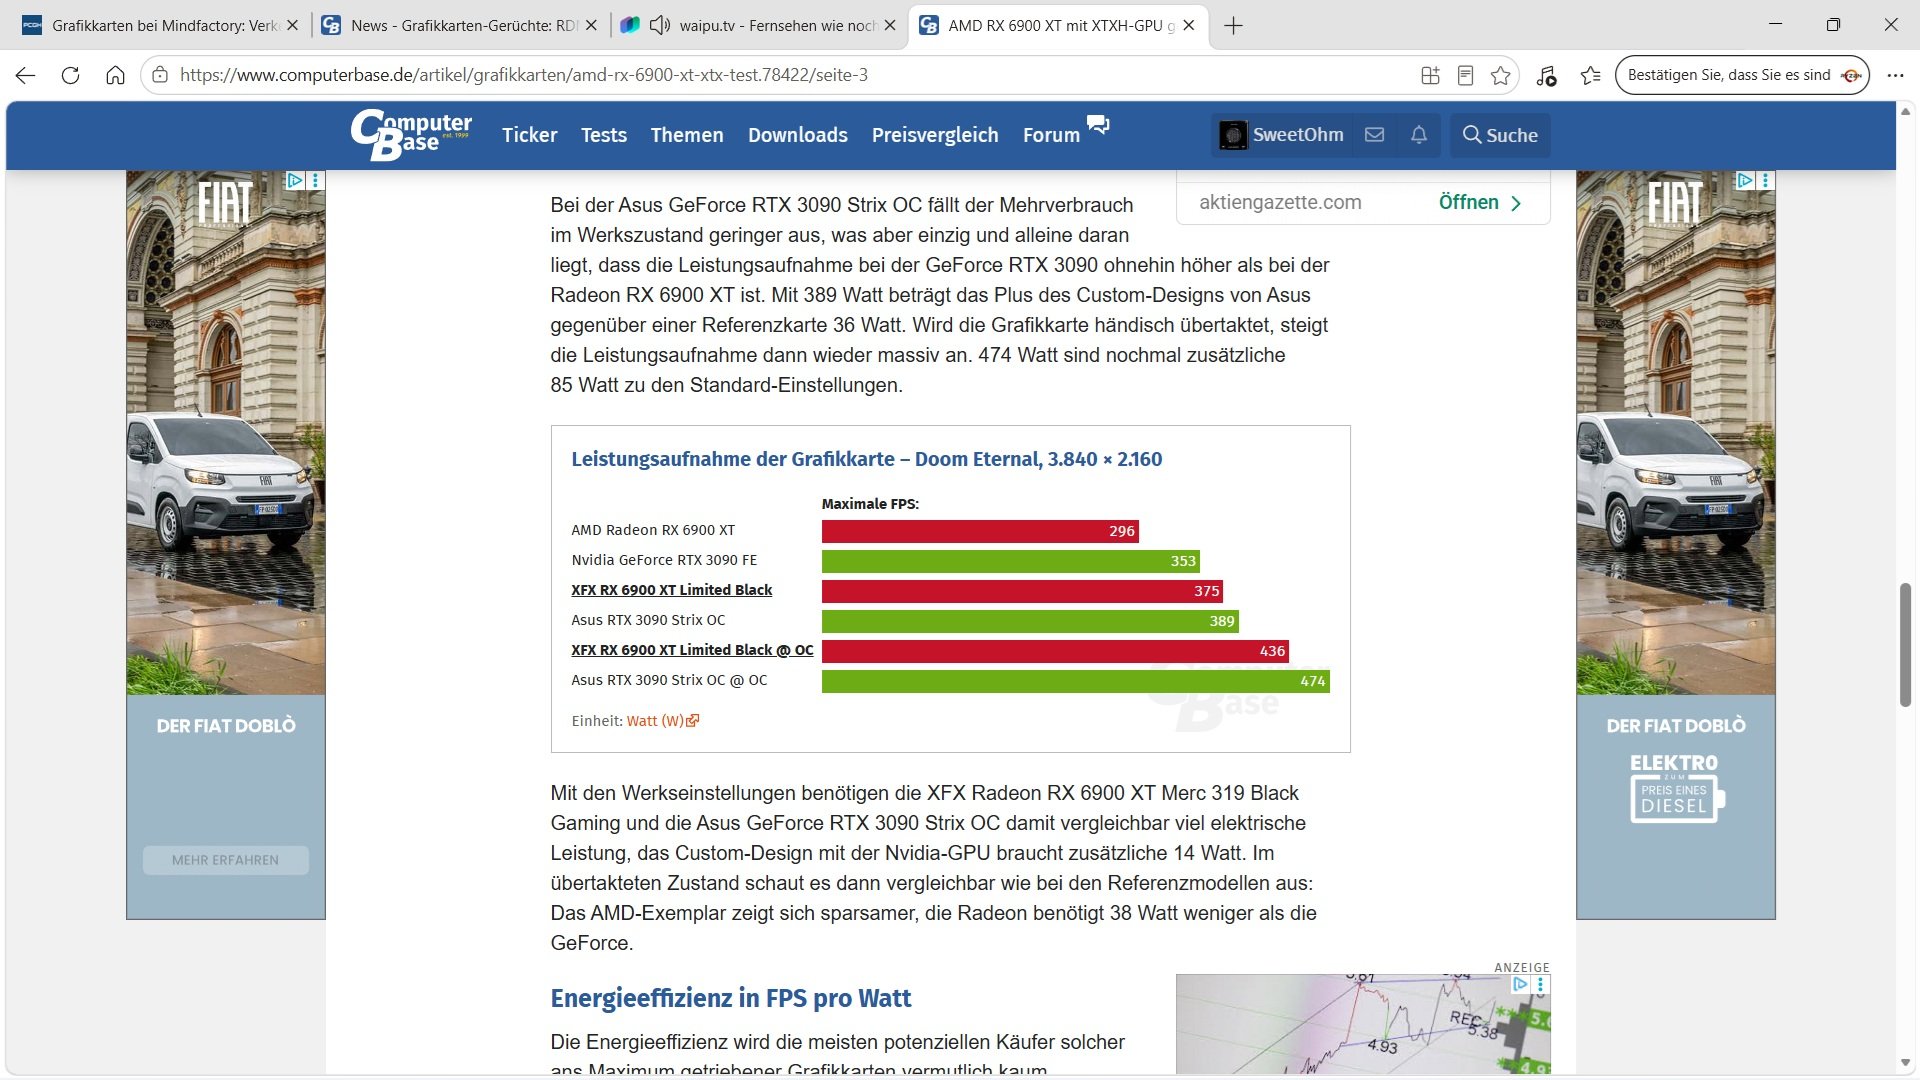The image size is (1920, 1080).
Task: Open the immersive reader icon
Action: (1465, 75)
